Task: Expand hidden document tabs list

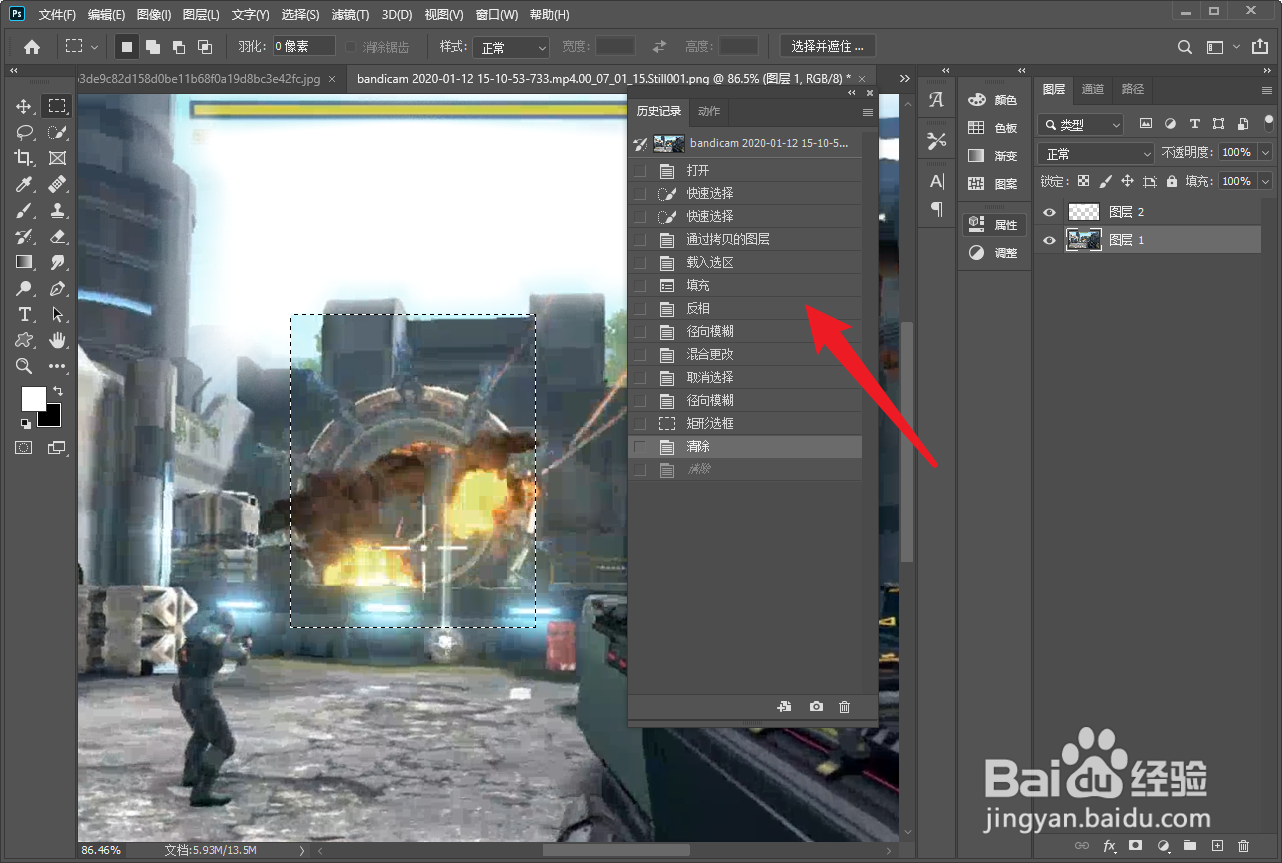Action: coord(905,78)
